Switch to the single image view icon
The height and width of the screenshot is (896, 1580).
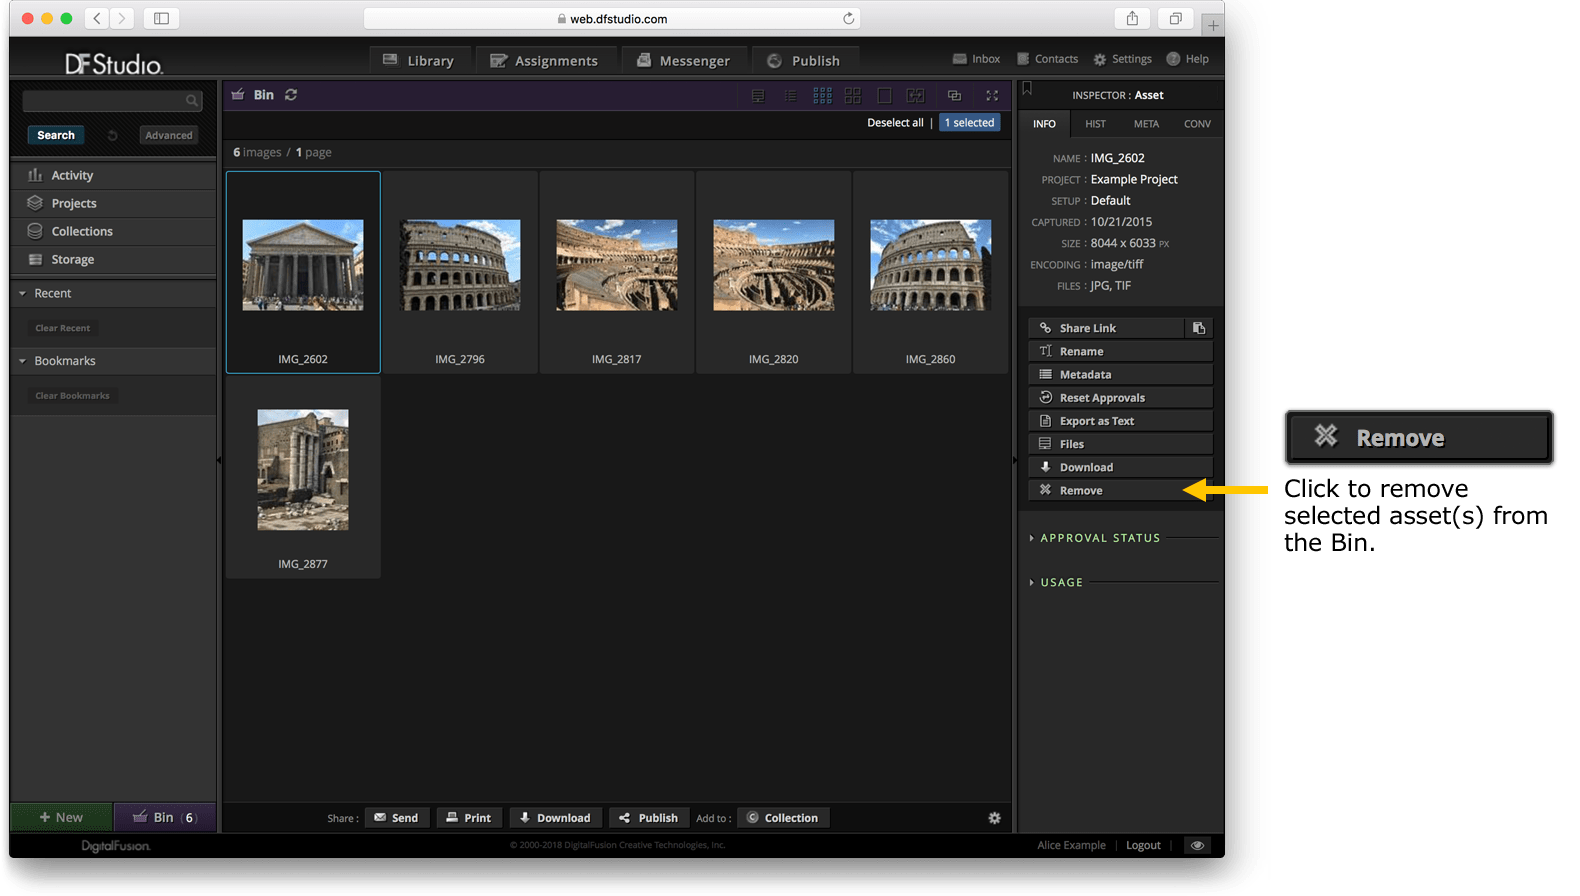coord(884,95)
